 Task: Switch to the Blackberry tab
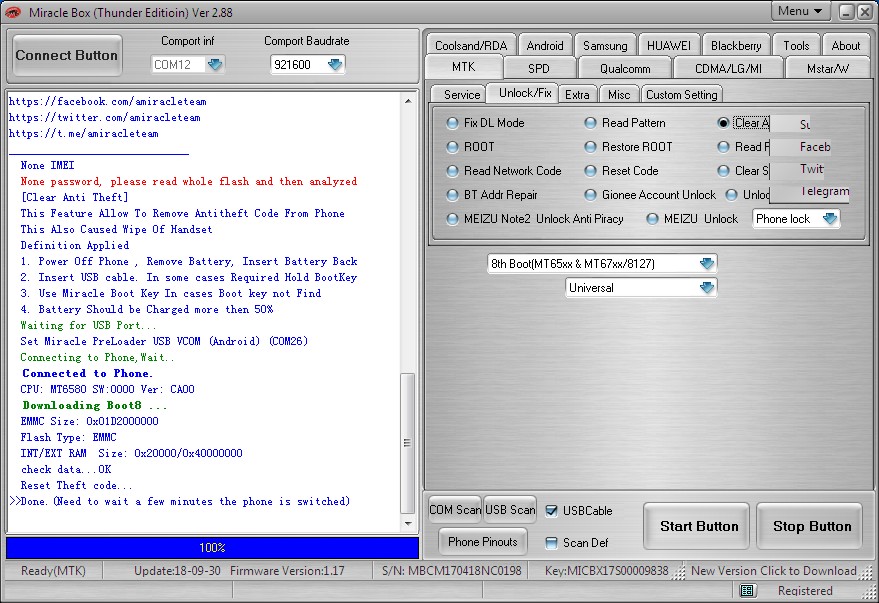(x=736, y=45)
